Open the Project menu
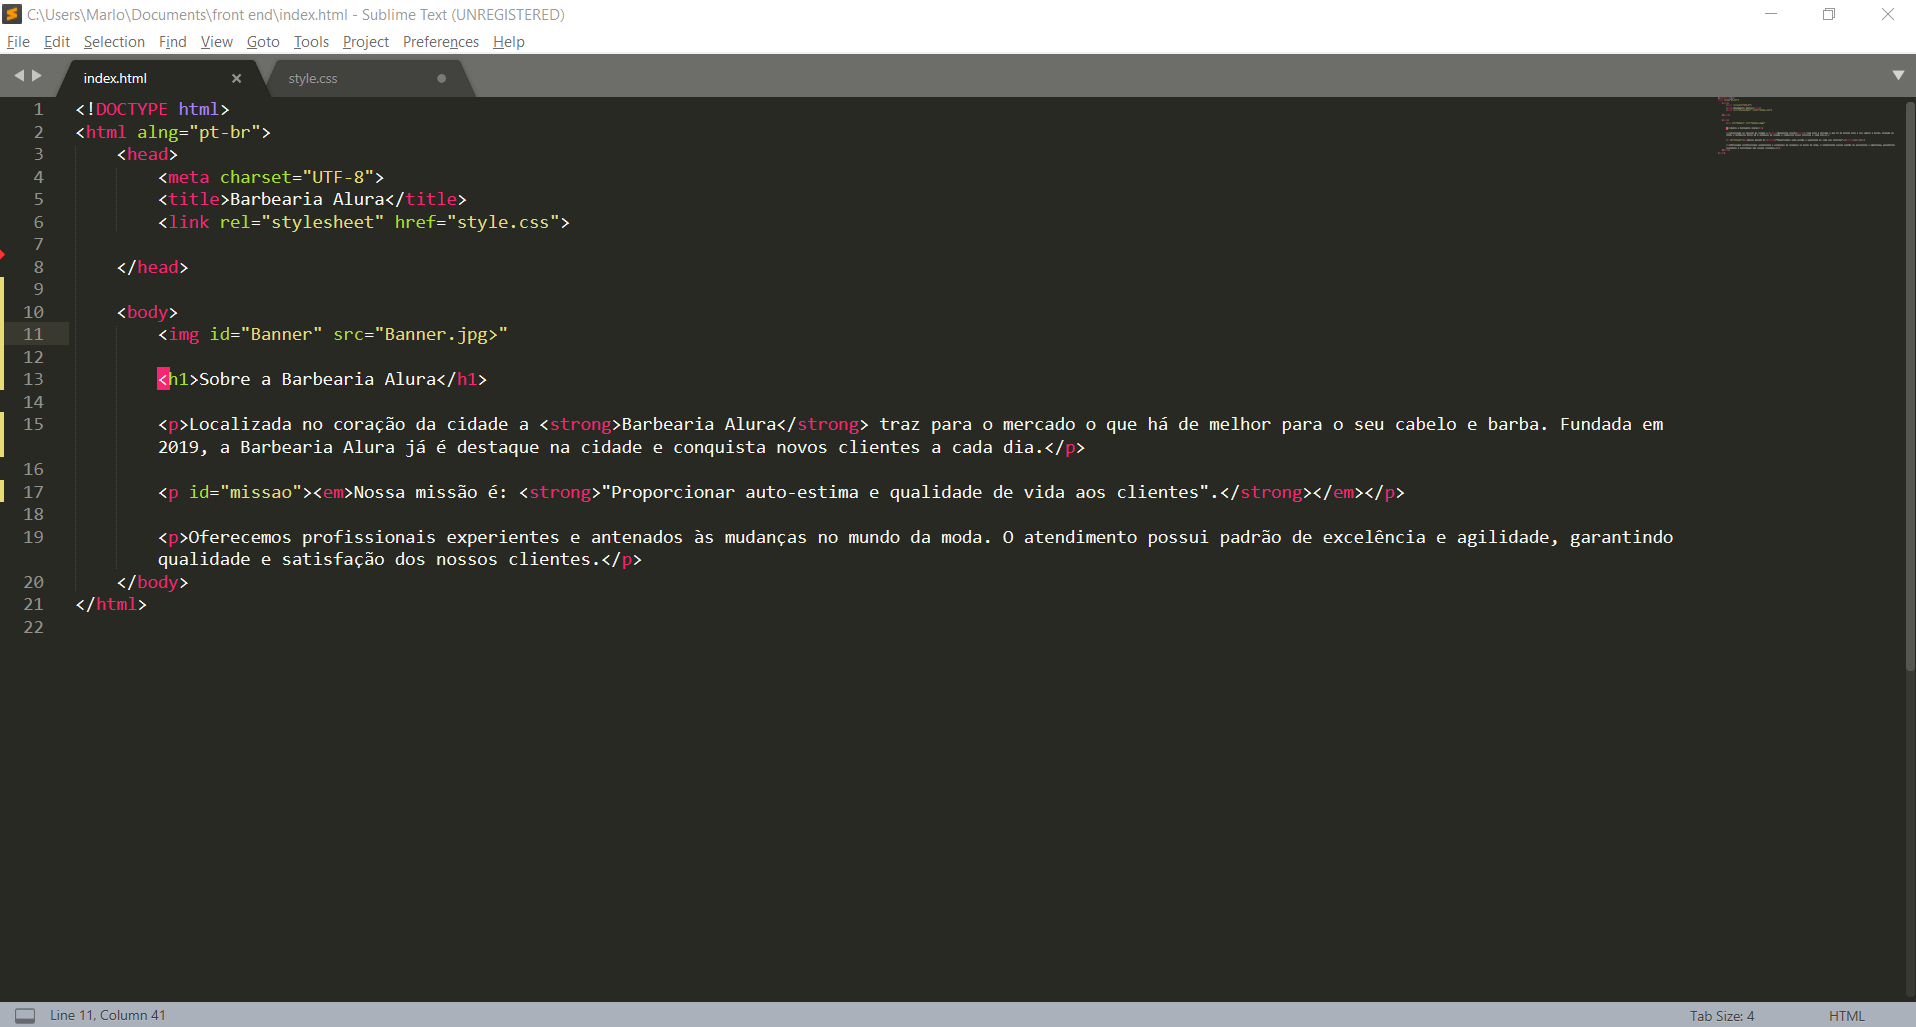This screenshot has width=1916, height=1027. click(x=365, y=42)
